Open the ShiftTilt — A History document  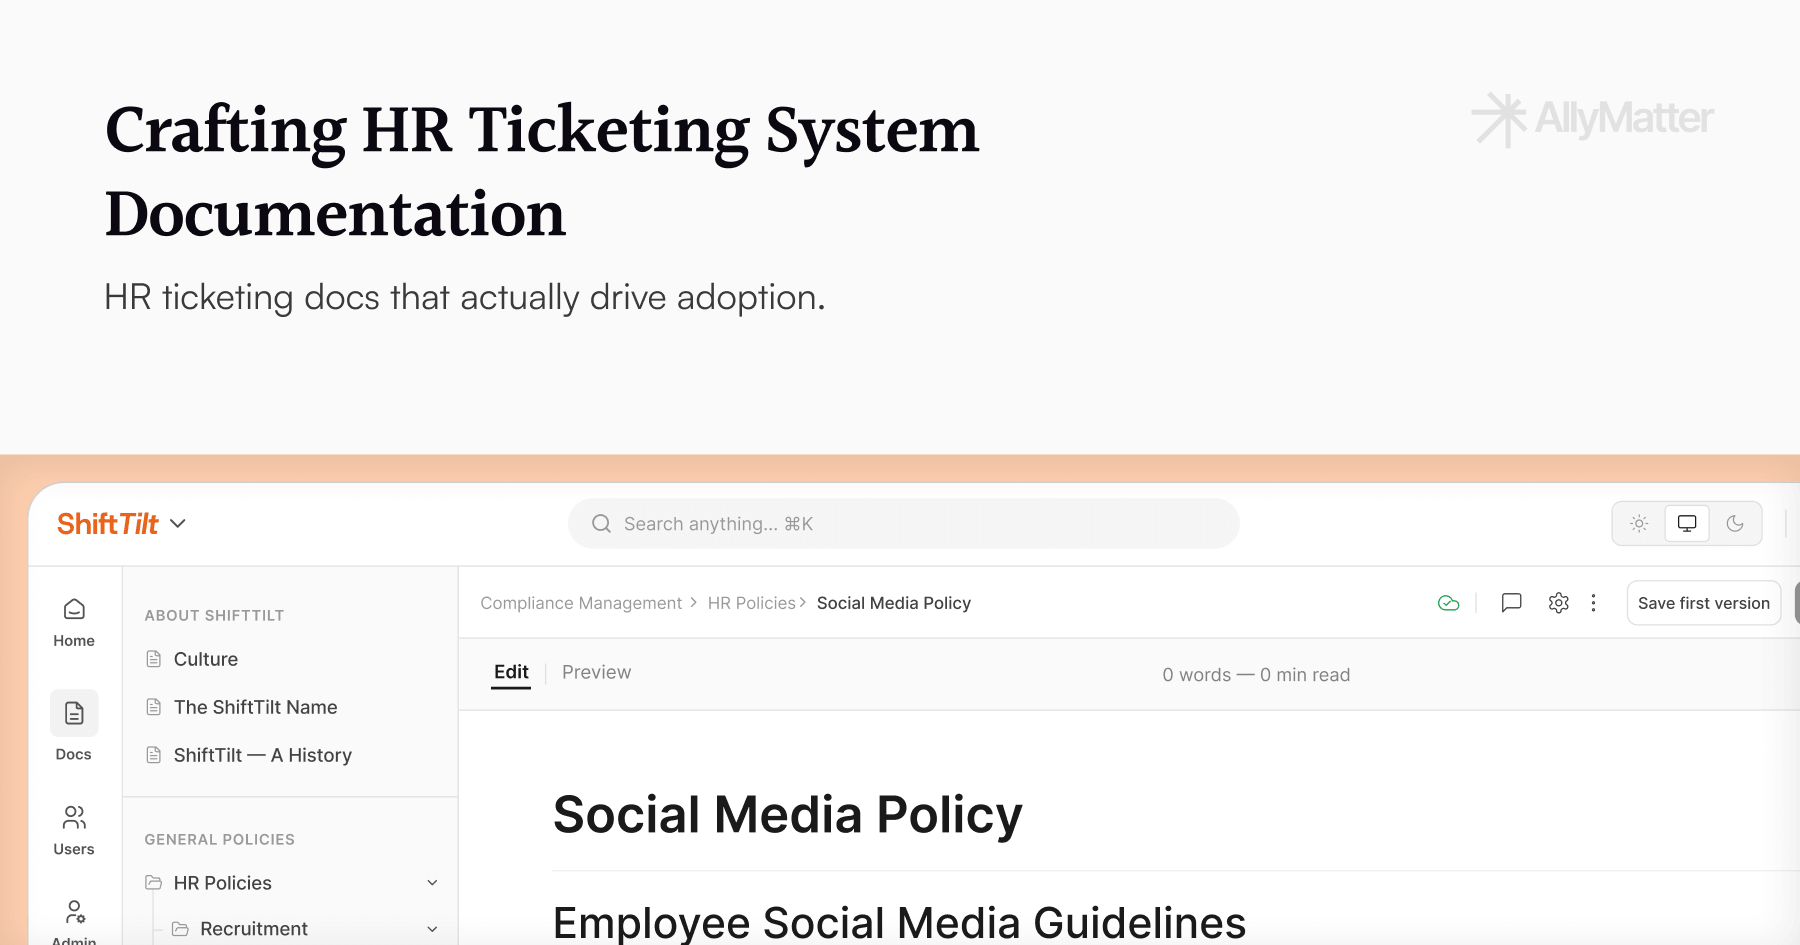click(263, 755)
